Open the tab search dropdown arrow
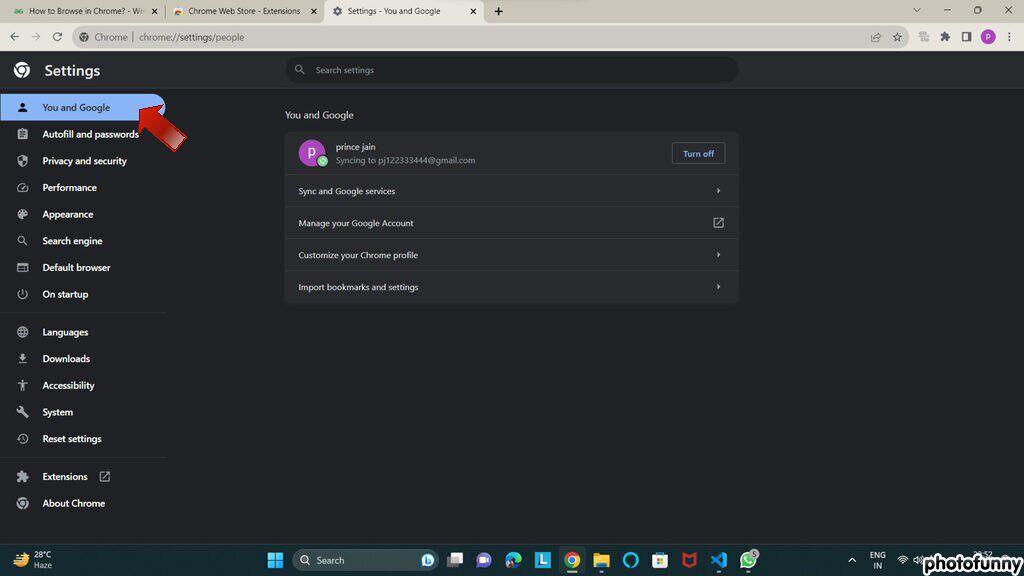Image resolution: width=1024 pixels, height=576 pixels. click(x=917, y=10)
